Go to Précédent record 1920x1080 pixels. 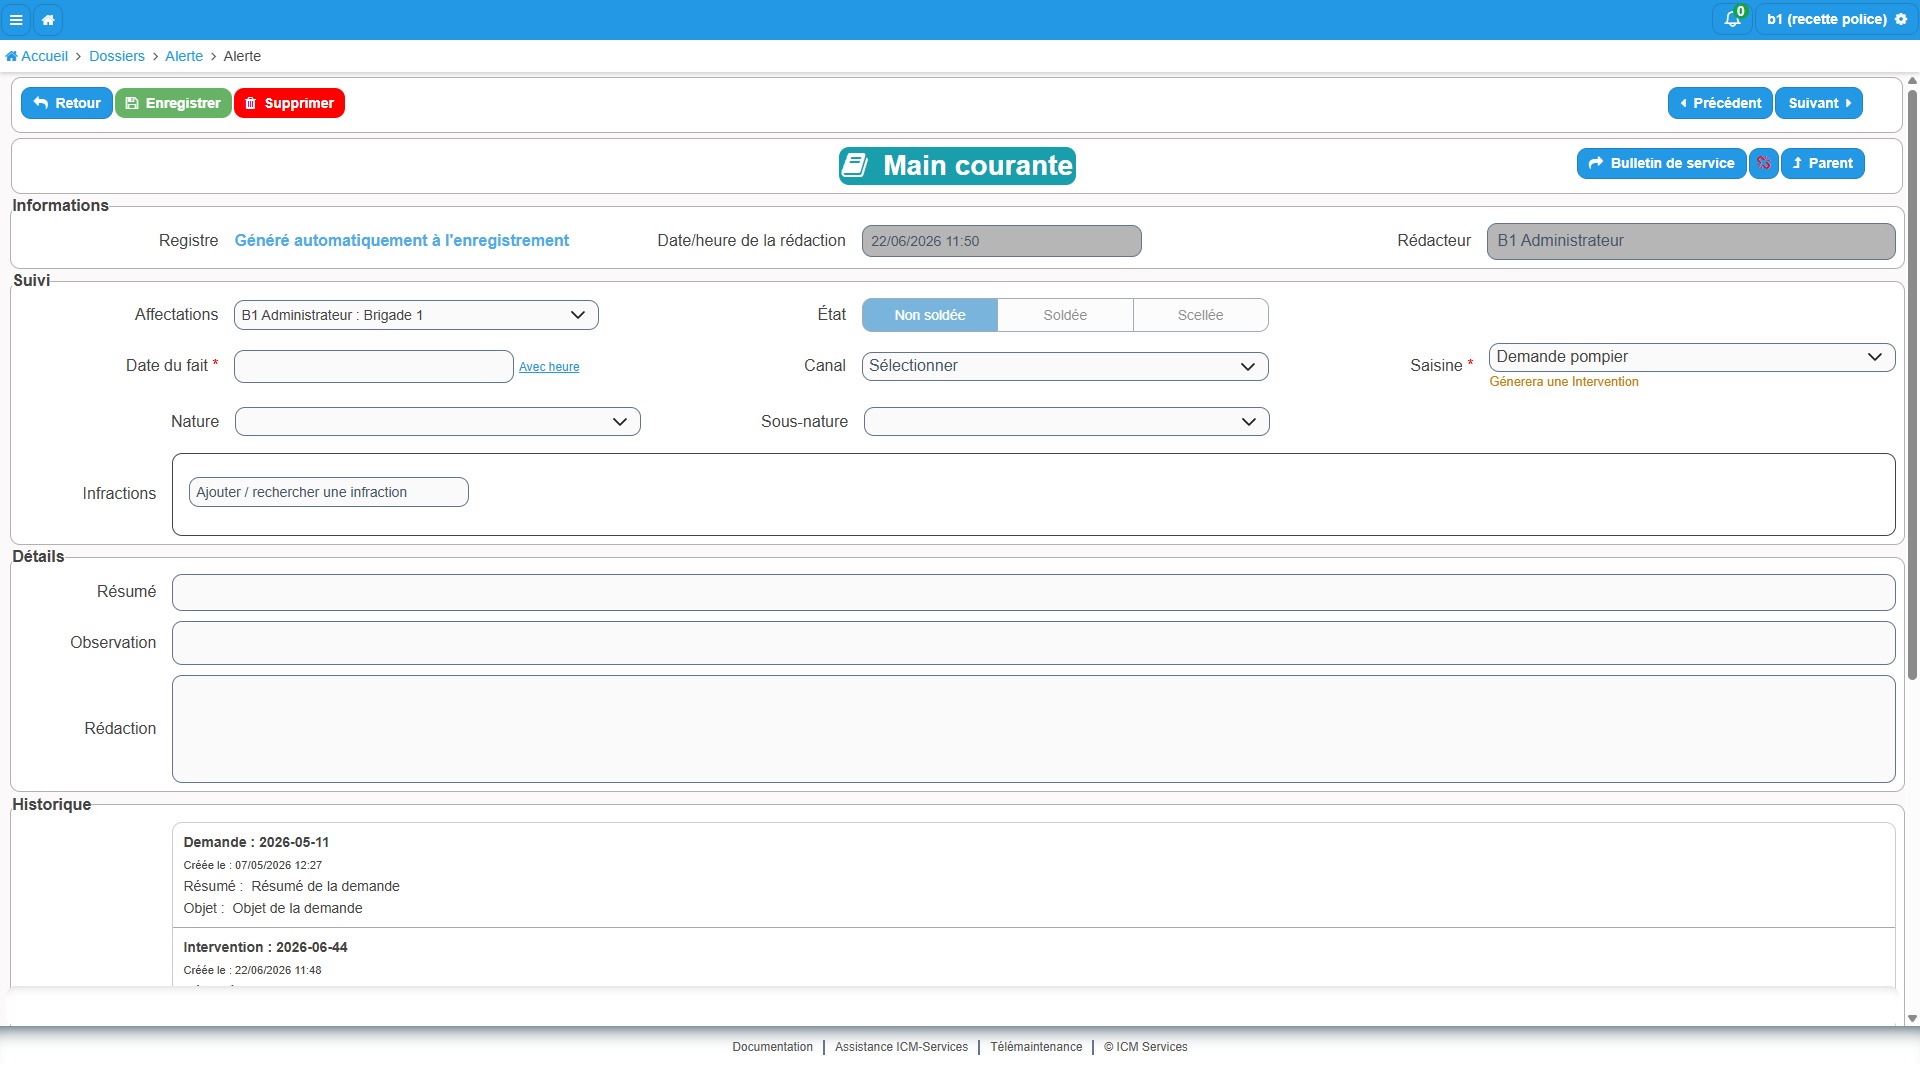tap(1720, 103)
